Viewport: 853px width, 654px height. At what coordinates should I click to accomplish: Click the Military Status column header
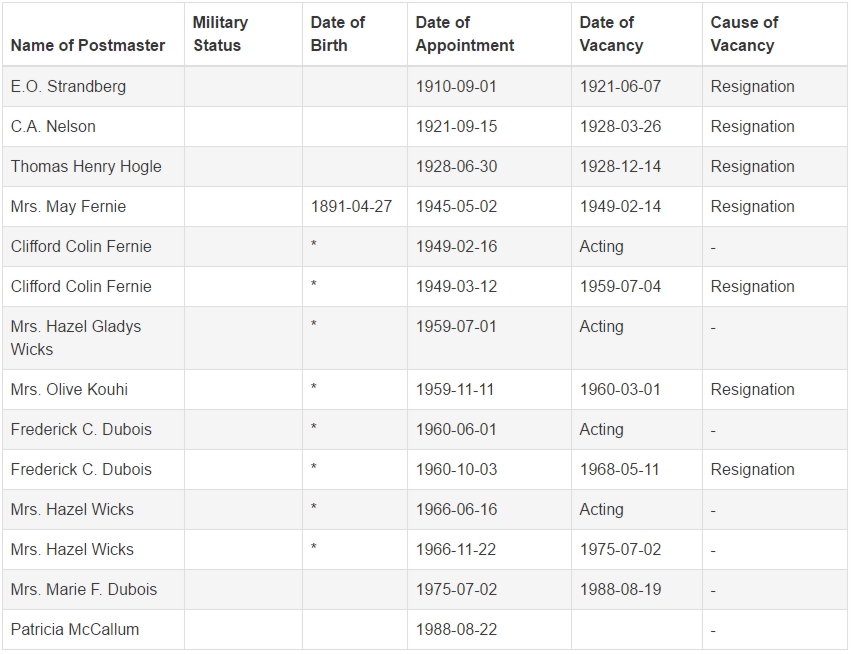click(x=220, y=34)
